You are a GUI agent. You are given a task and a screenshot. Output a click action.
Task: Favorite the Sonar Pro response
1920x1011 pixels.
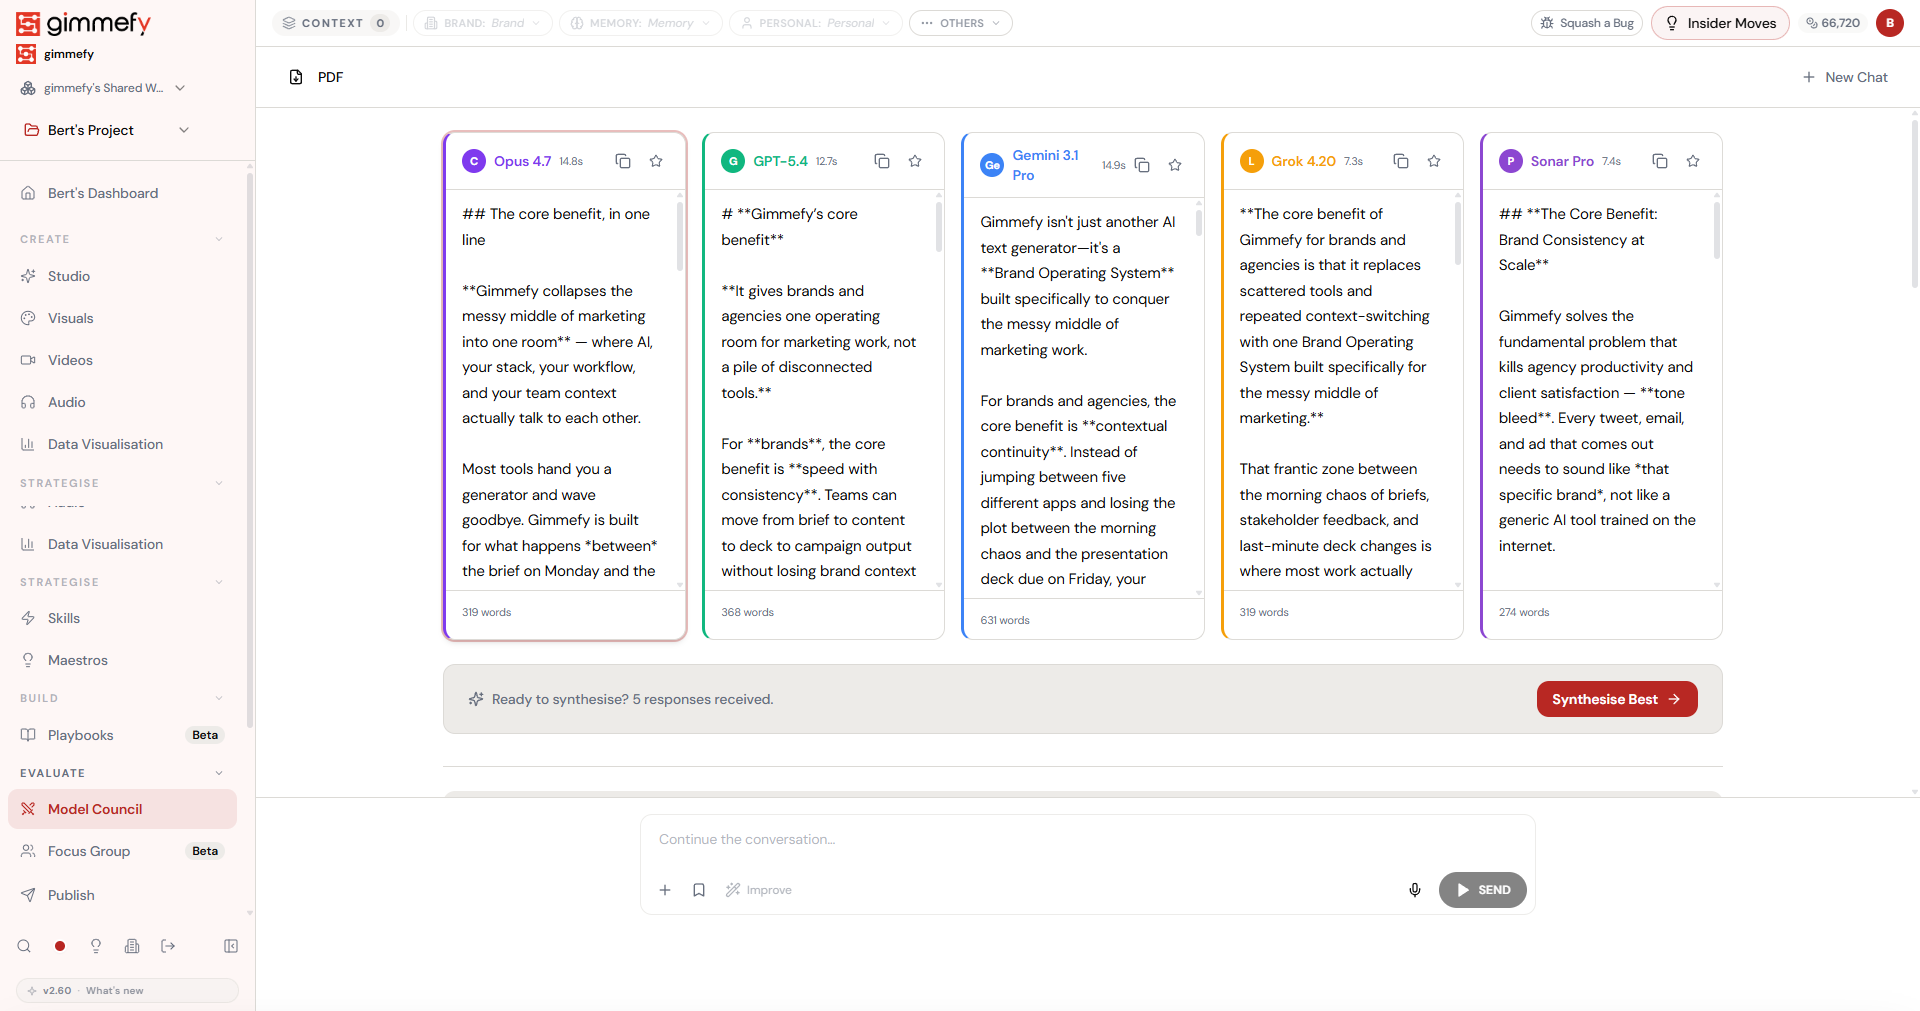click(x=1693, y=161)
